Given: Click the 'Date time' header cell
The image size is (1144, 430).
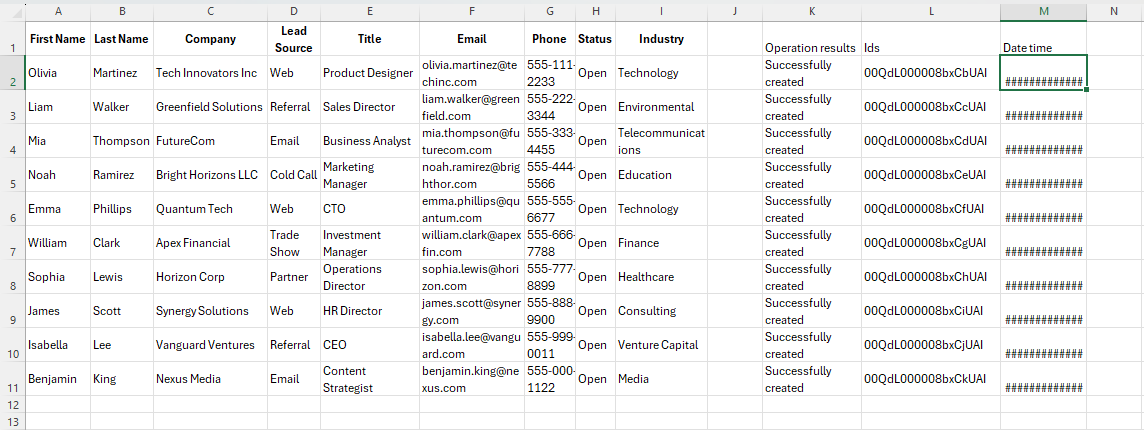Looking at the screenshot, I should pyautogui.click(x=1043, y=47).
